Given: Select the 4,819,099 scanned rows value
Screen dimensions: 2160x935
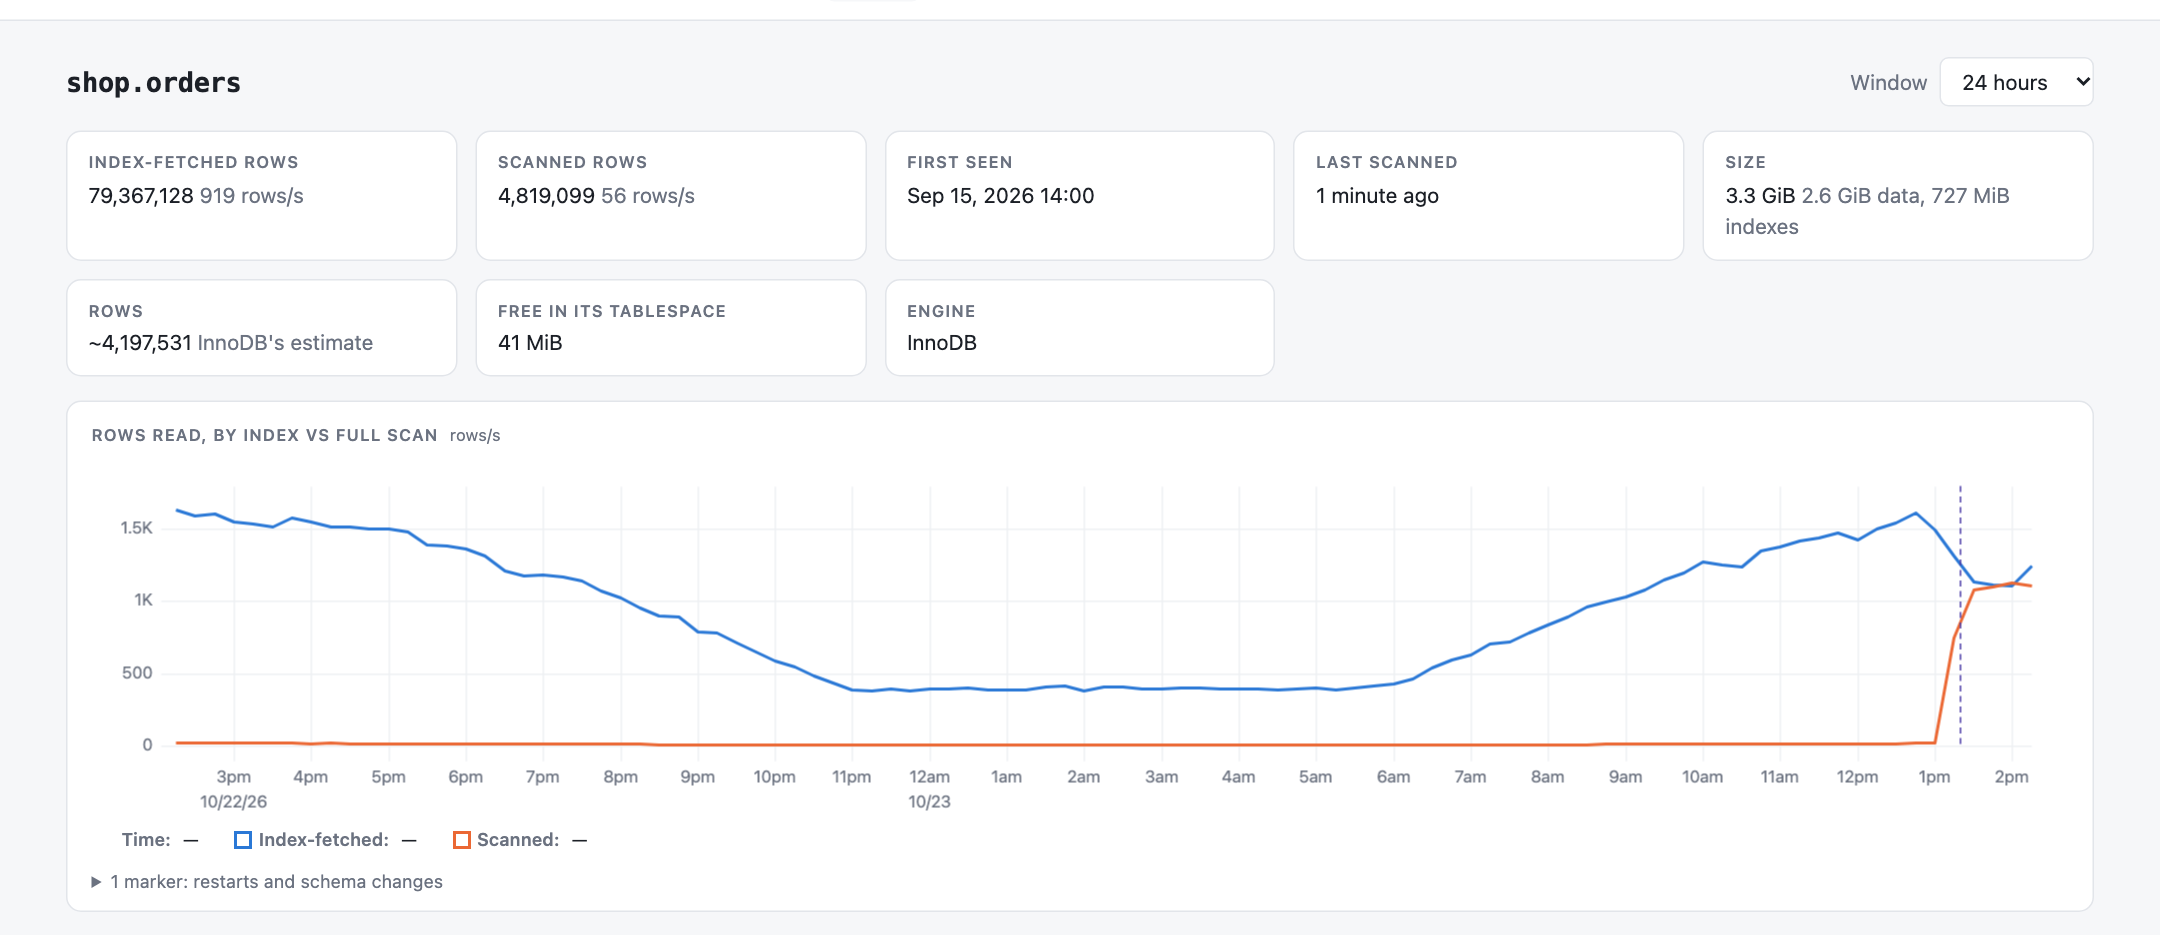Looking at the screenshot, I should (x=546, y=196).
